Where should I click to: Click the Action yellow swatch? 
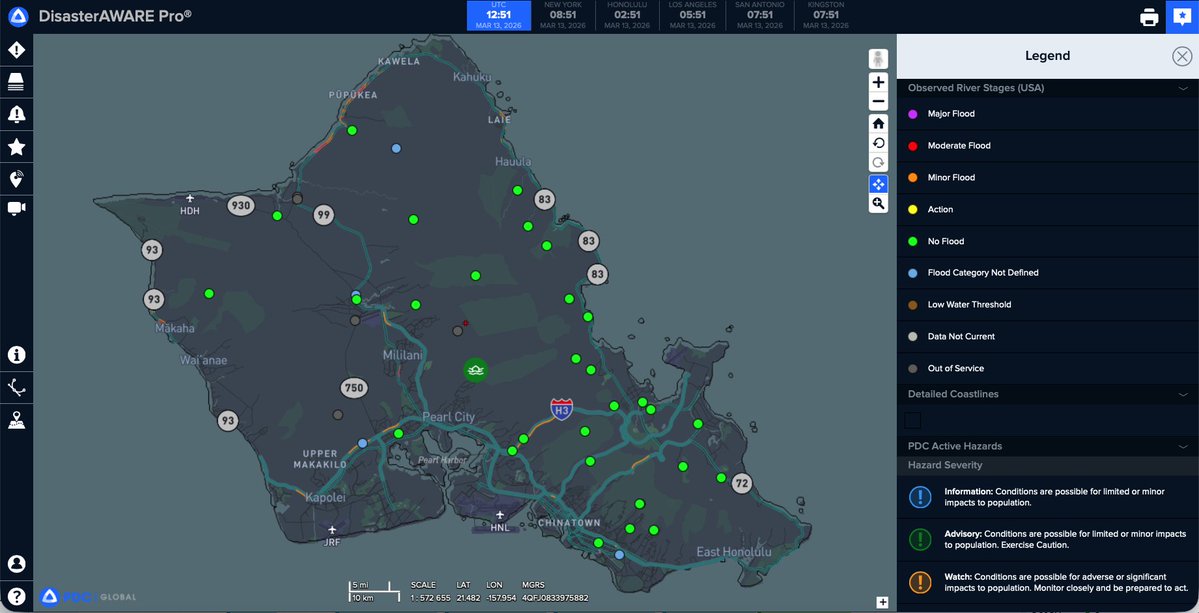(912, 209)
